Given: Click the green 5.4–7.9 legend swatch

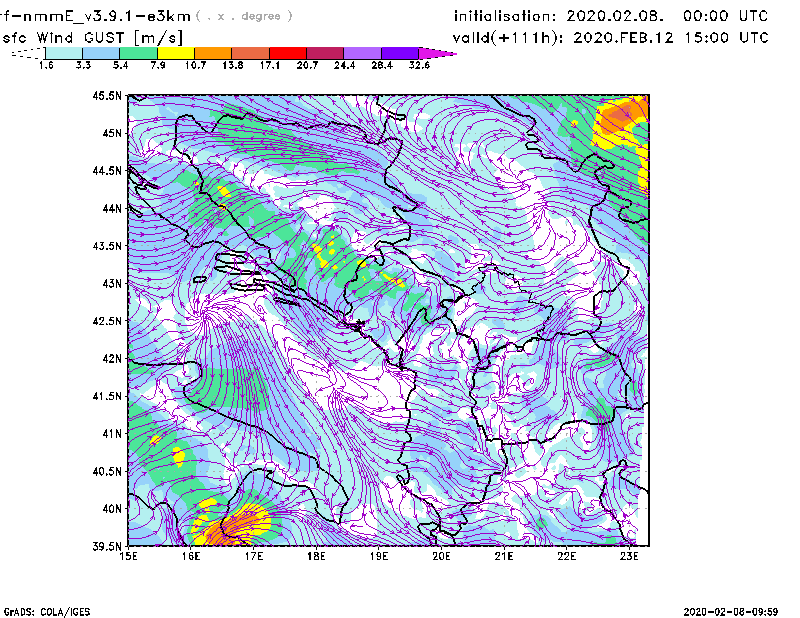Looking at the screenshot, I should tap(138, 53).
